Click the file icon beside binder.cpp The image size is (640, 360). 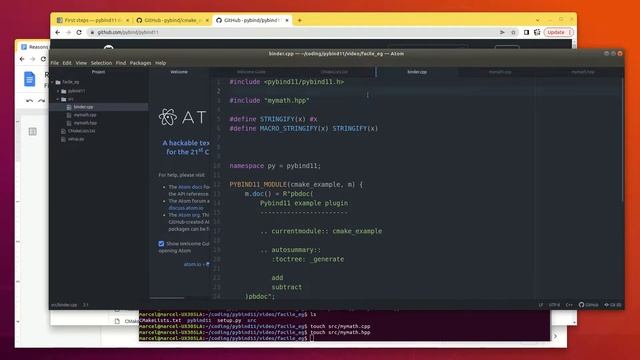pos(69,107)
